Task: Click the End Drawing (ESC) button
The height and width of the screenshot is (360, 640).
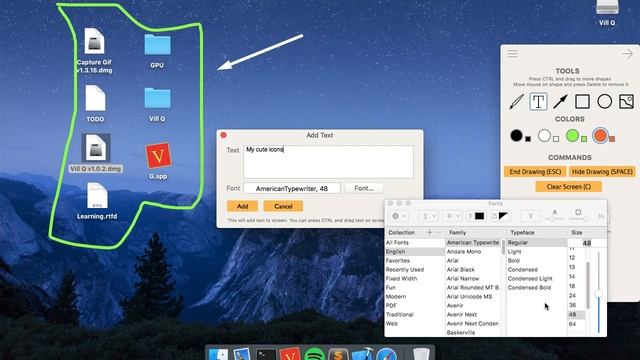Action: (x=535, y=172)
